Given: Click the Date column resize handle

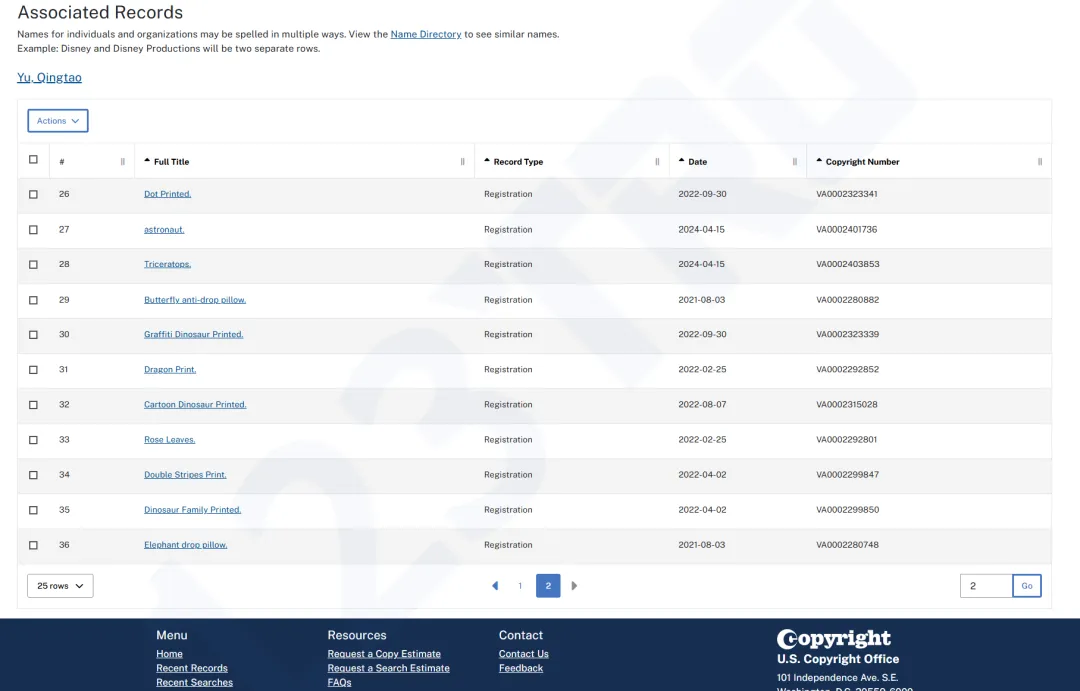Looking at the screenshot, I should coord(795,162).
